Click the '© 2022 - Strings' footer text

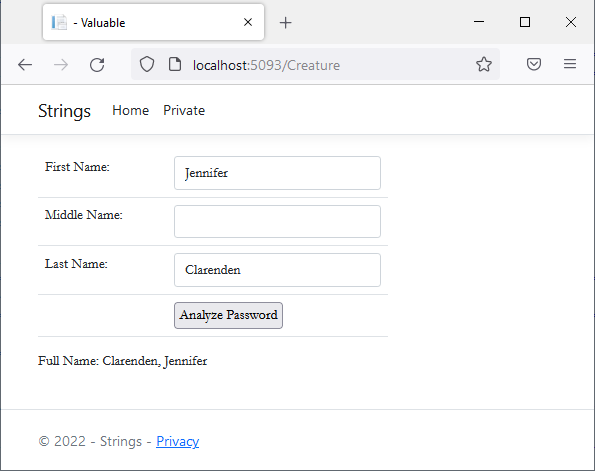(90, 441)
